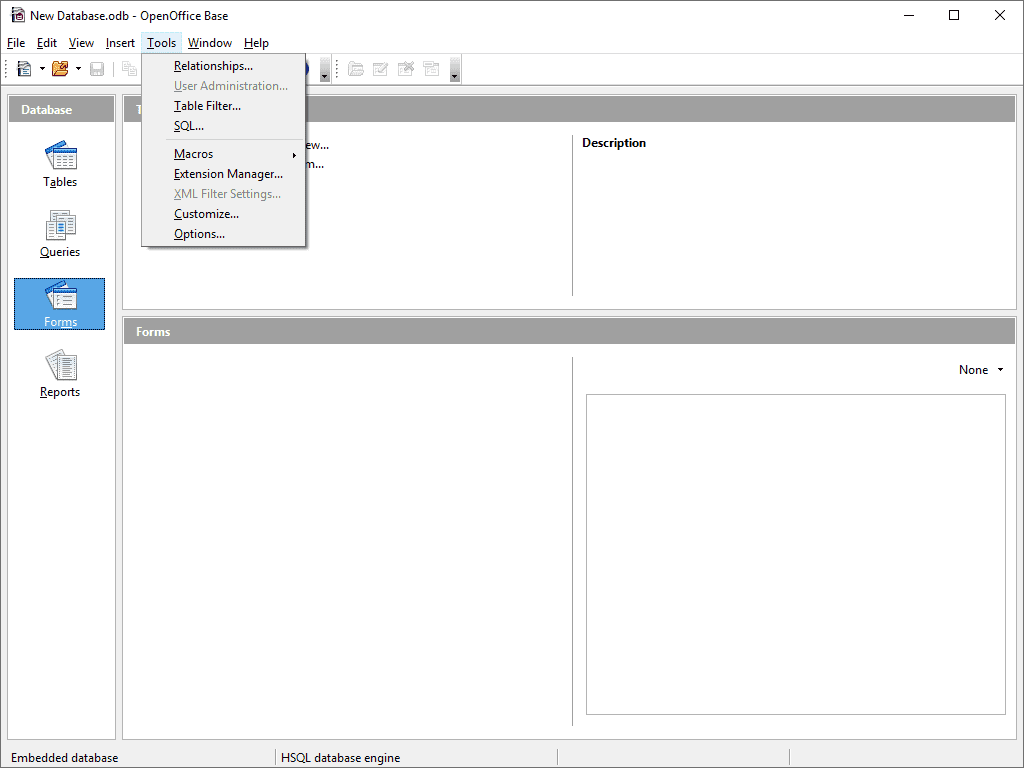Select the Queries icon in Database pane
Image resolution: width=1024 pixels, height=768 pixels.
[60, 234]
